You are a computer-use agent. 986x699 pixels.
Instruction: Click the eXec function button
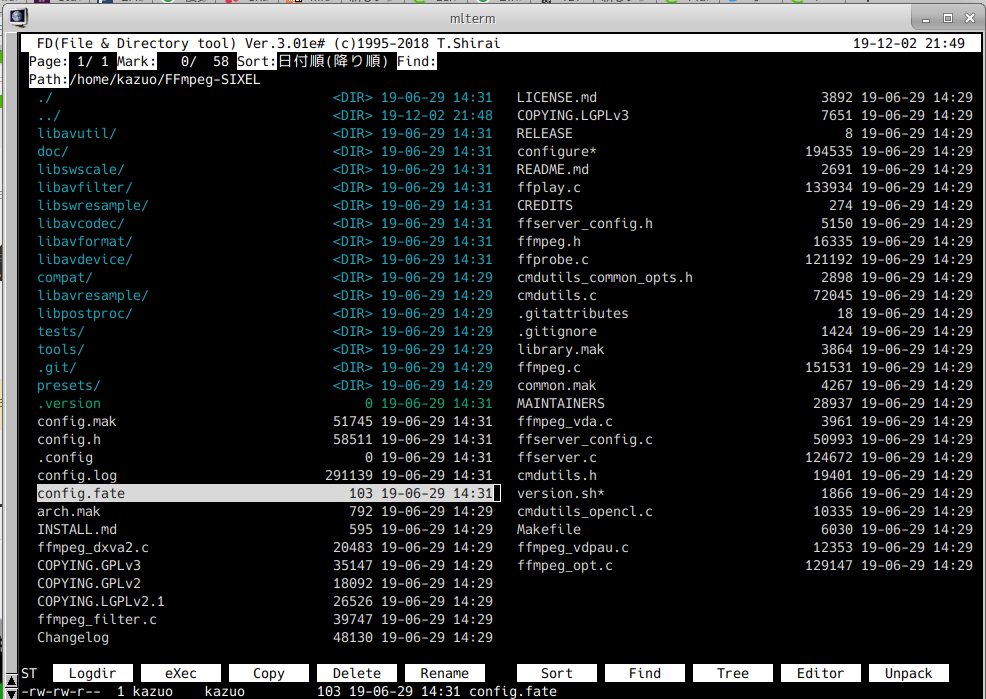[x=180, y=673]
